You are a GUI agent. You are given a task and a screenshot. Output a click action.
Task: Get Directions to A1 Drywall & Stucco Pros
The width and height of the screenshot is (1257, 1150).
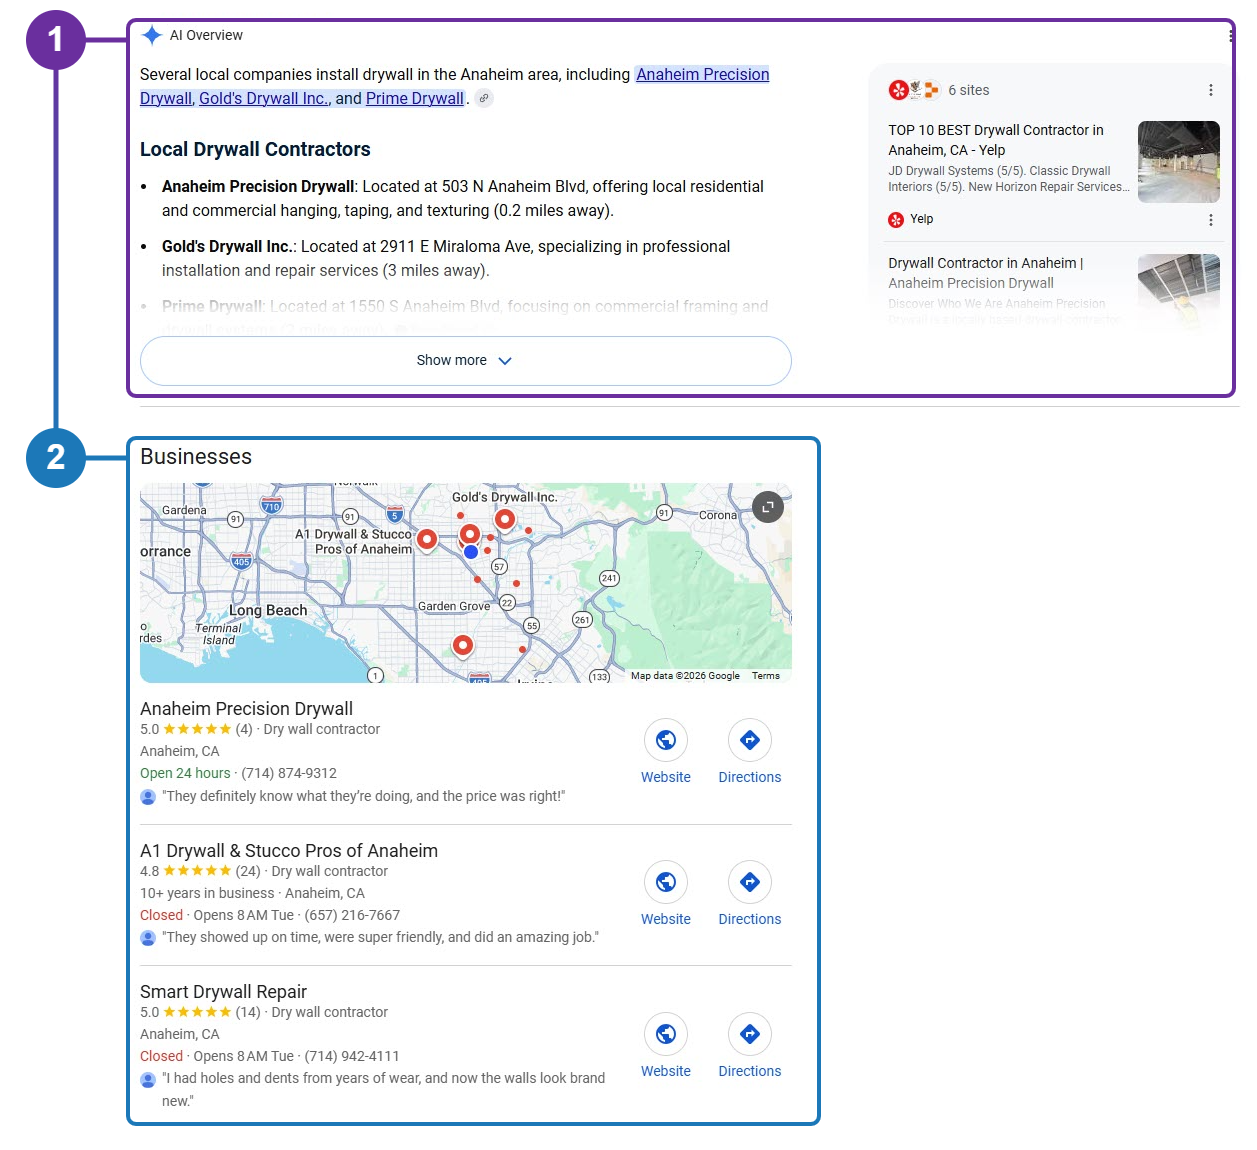[x=750, y=882]
